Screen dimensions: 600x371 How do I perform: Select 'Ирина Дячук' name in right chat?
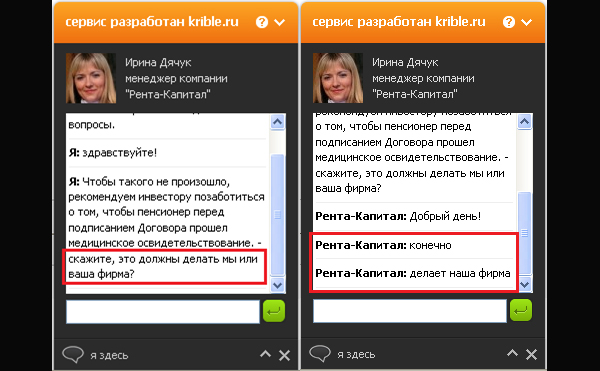click(405, 62)
